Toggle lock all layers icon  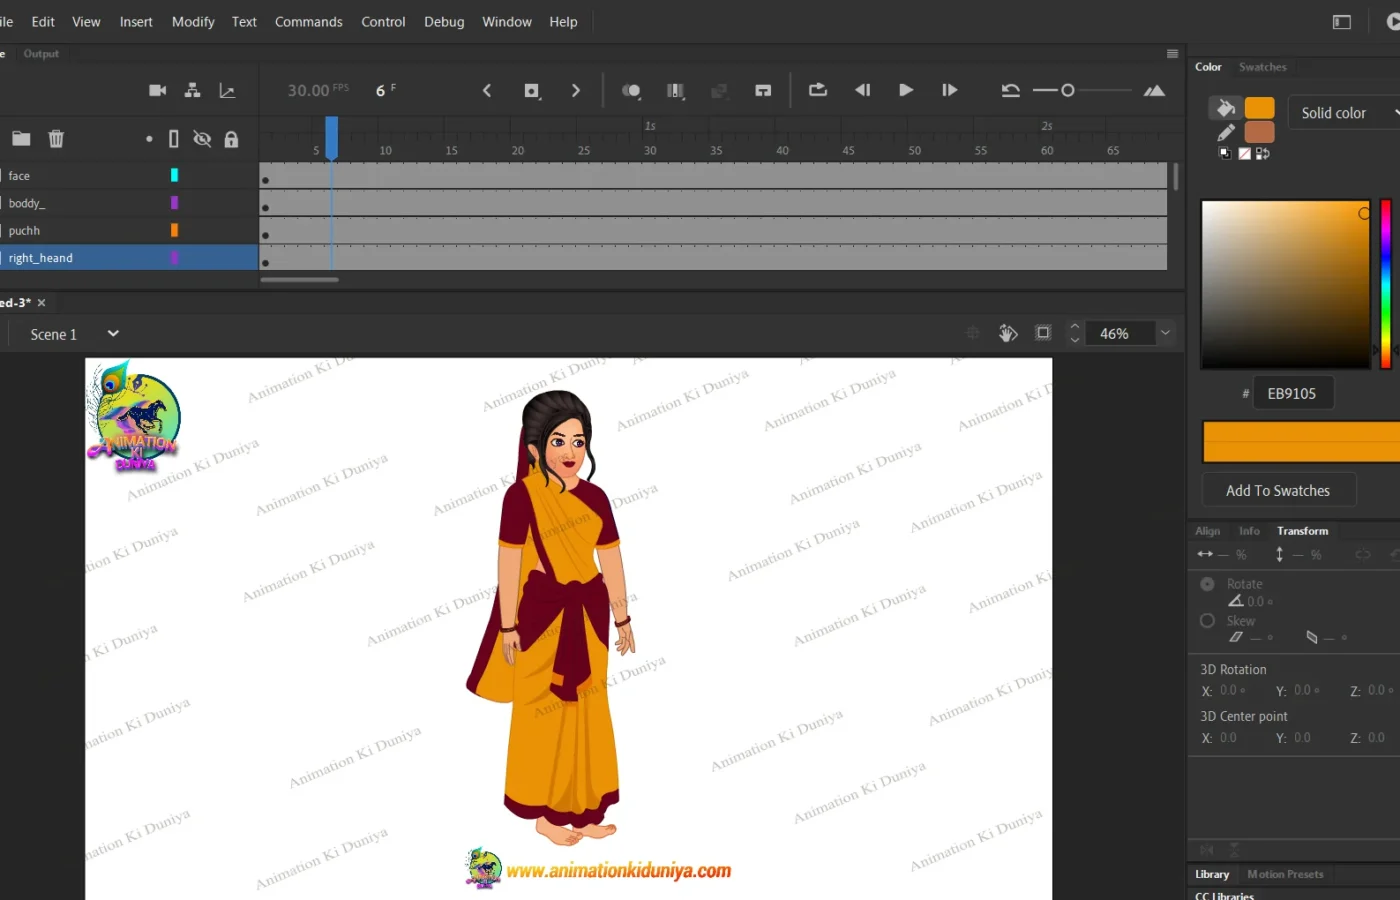[x=231, y=139]
